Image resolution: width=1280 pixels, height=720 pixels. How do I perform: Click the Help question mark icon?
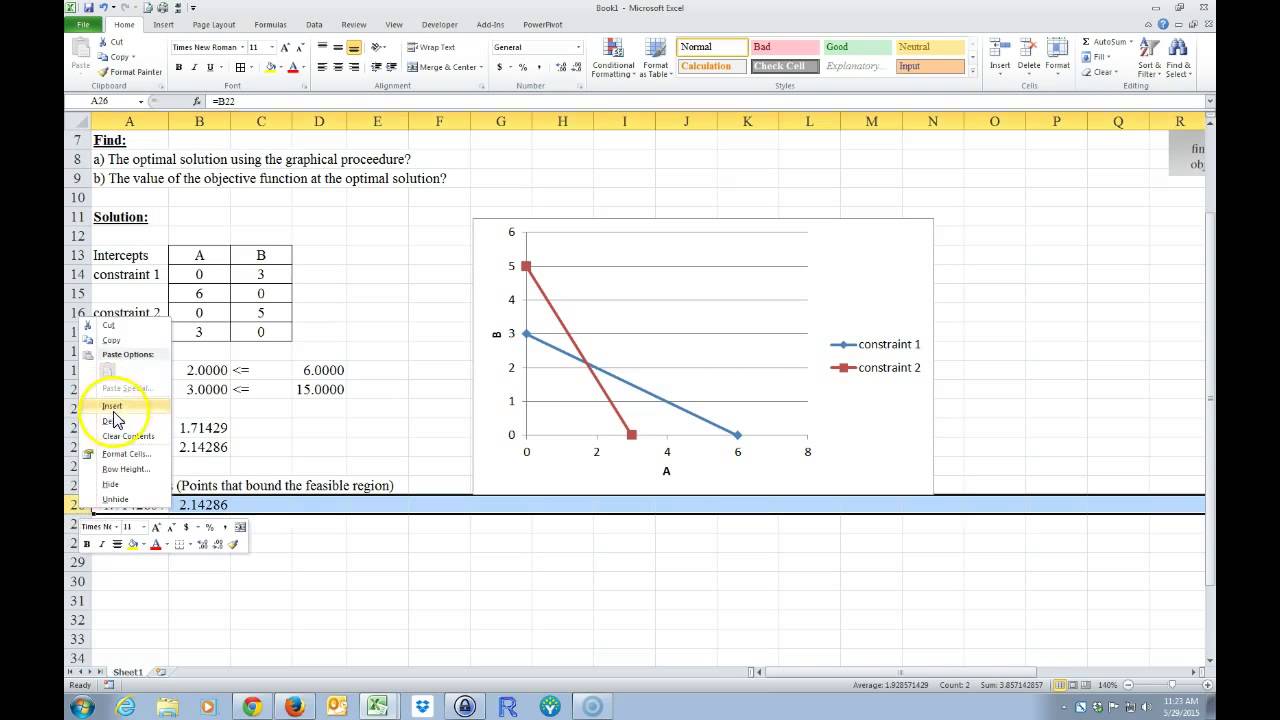click(1163, 24)
